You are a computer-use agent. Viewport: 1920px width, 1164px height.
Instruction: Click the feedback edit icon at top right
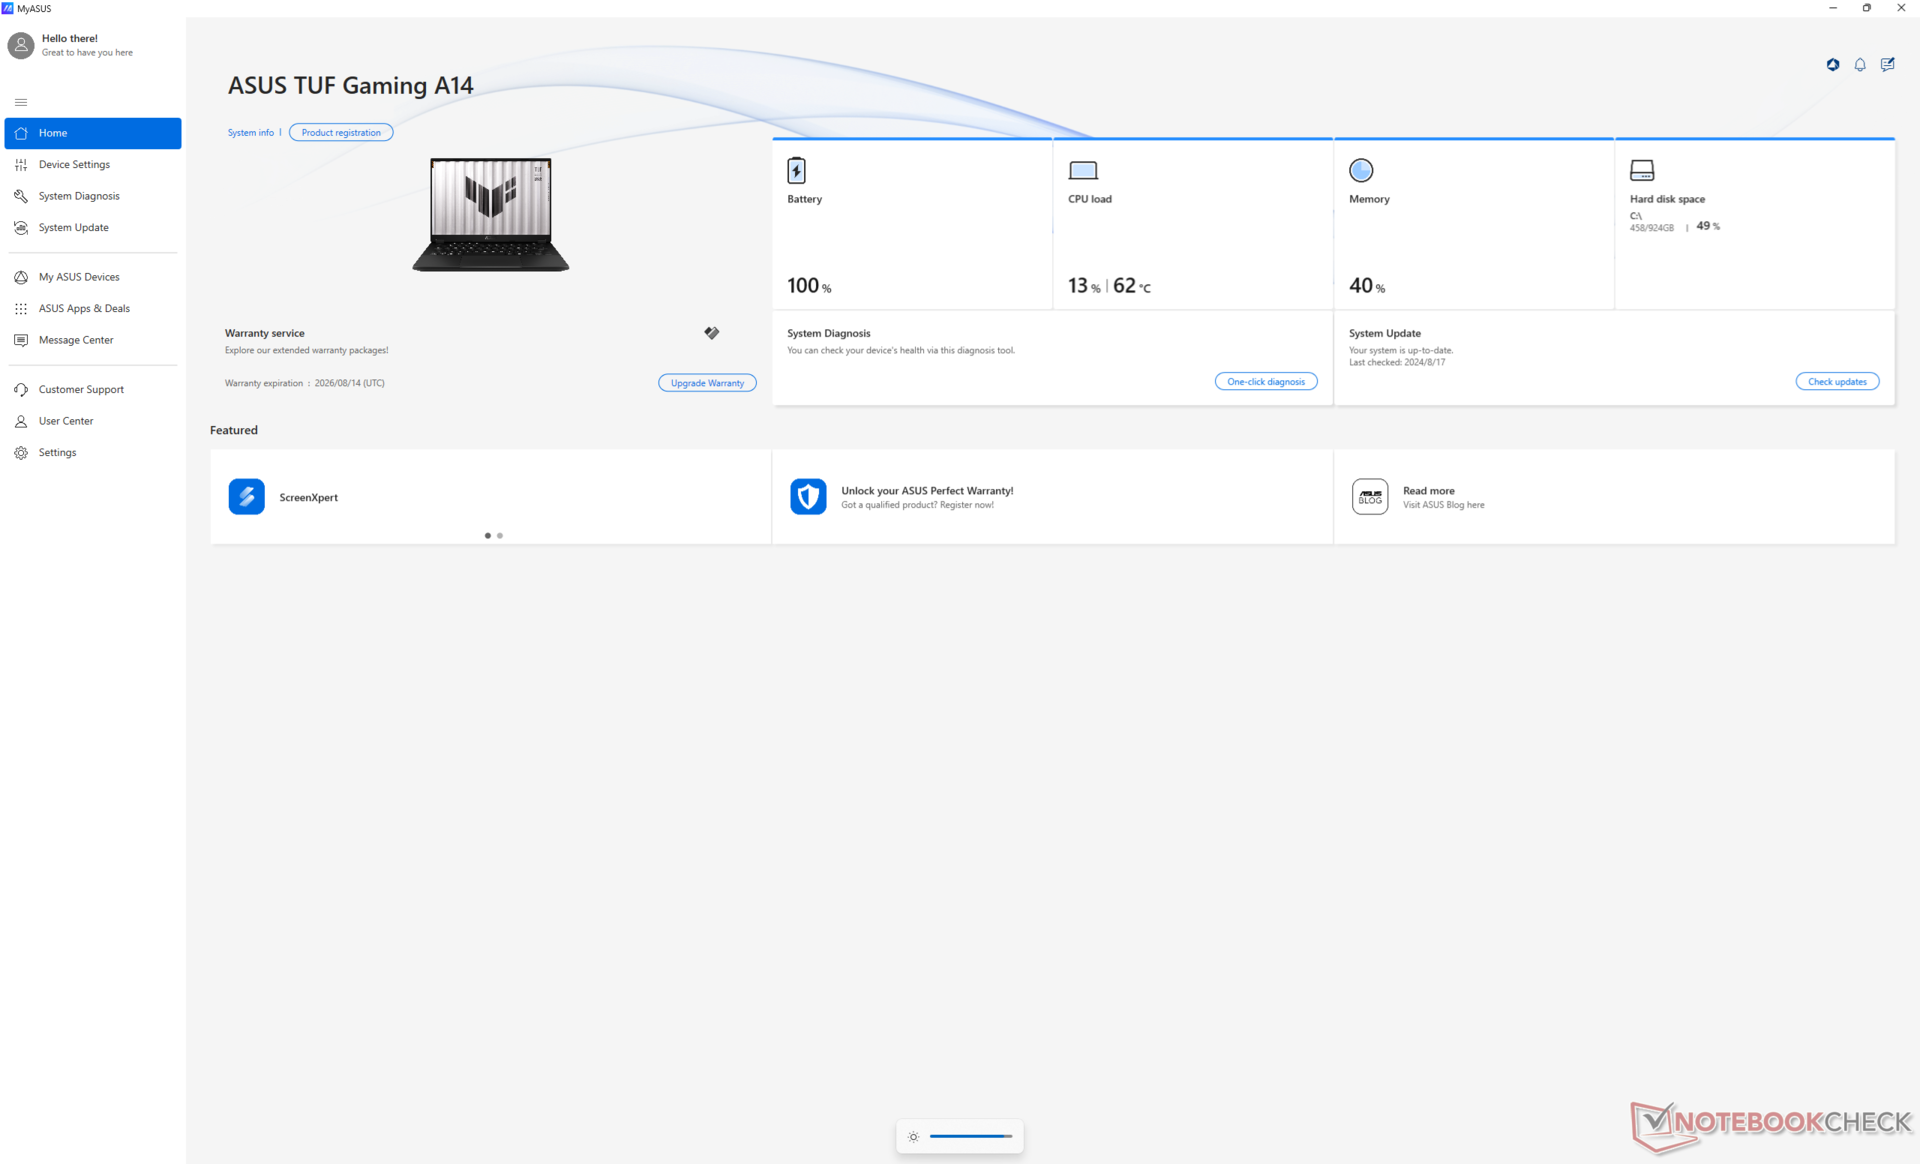(x=1887, y=65)
